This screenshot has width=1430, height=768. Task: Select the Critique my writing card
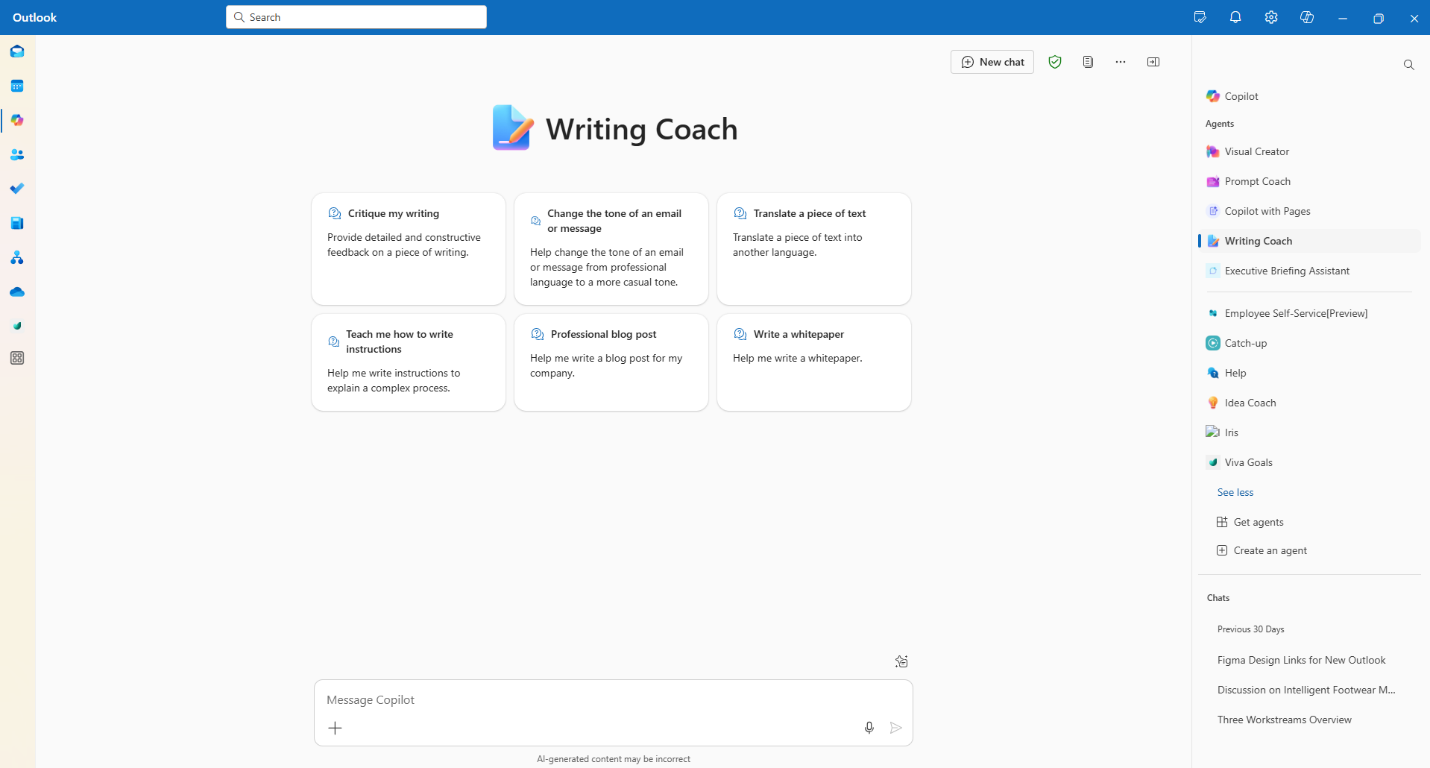point(408,249)
